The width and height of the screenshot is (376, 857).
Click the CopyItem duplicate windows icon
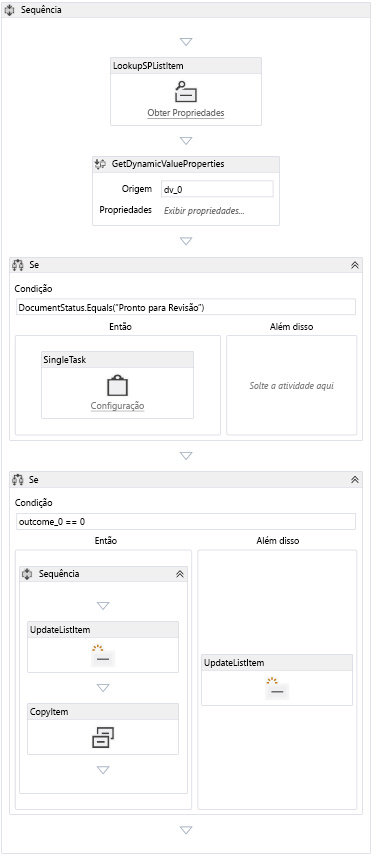[x=103, y=737]
